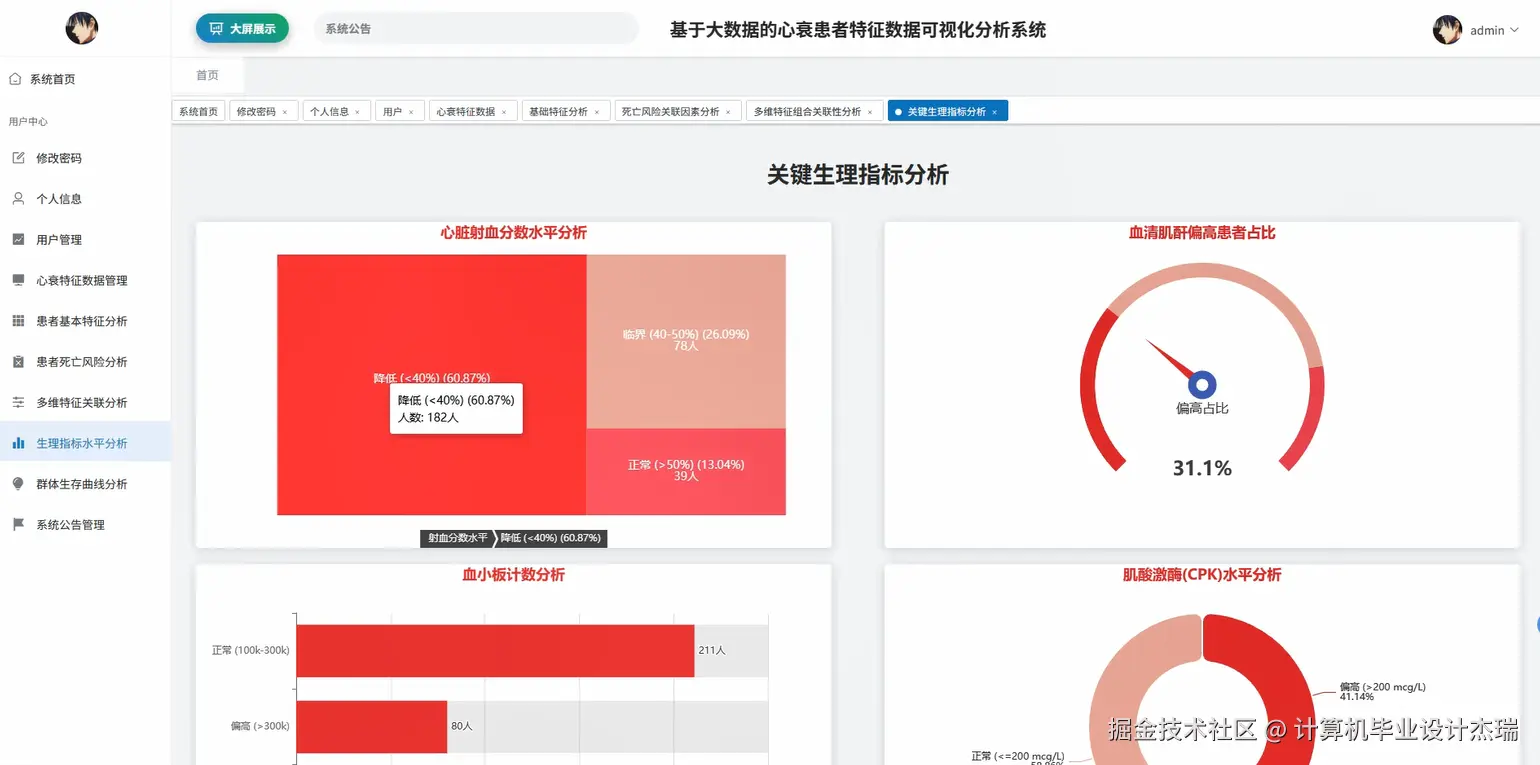Open the admin user dropdown

coord(1494,31)
